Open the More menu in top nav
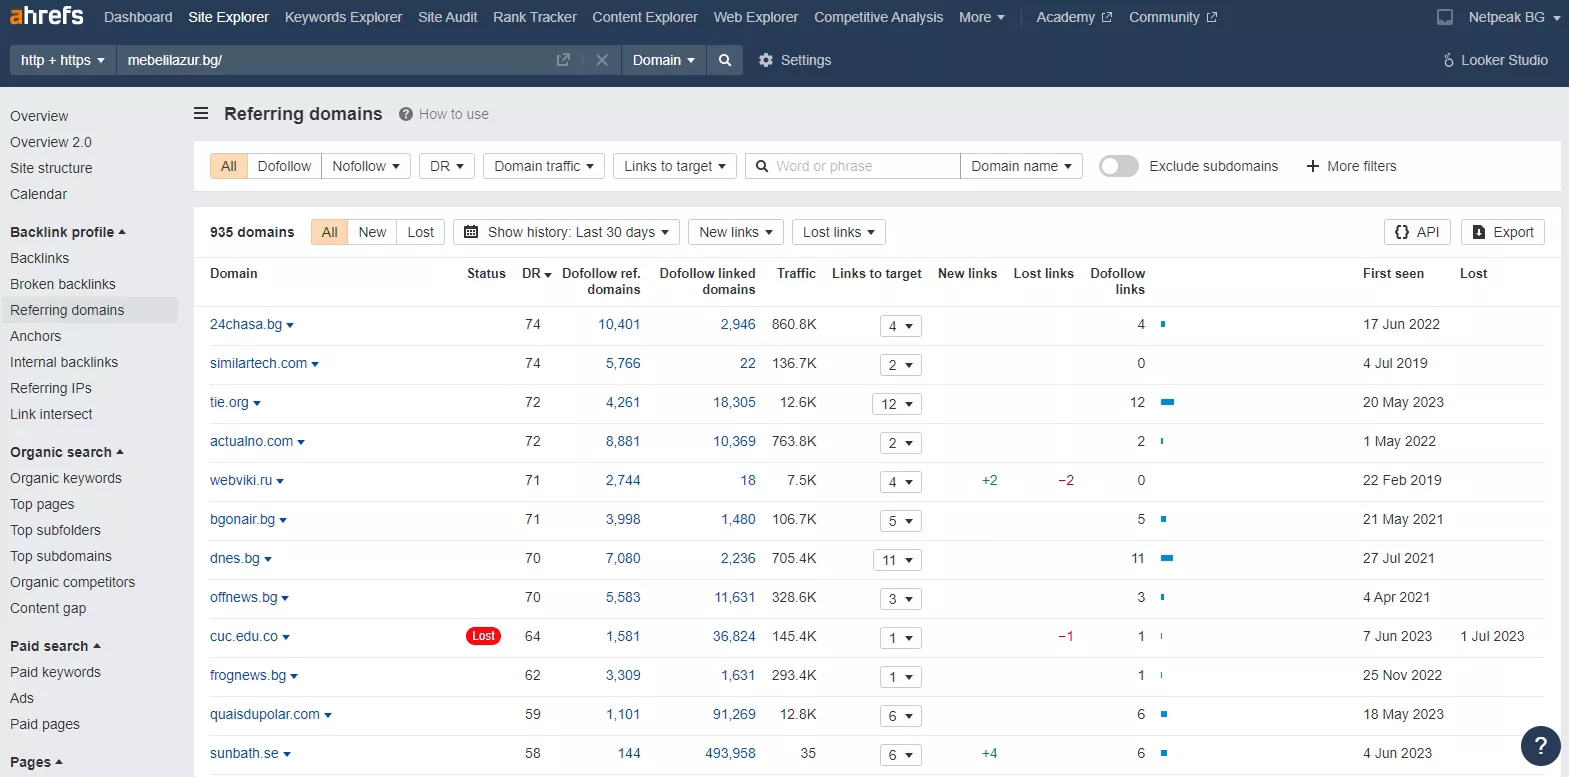1569x777 pixels. coord(982,17)
